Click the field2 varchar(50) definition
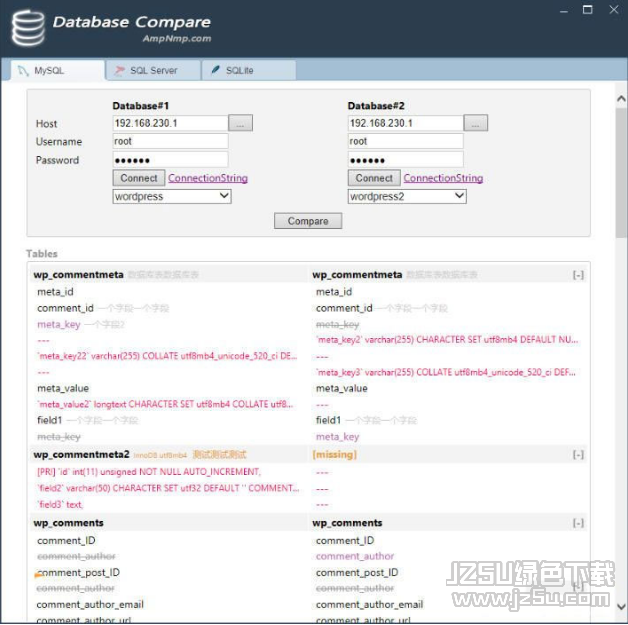This screenshot has width=628, height=625. coord(168,488)
